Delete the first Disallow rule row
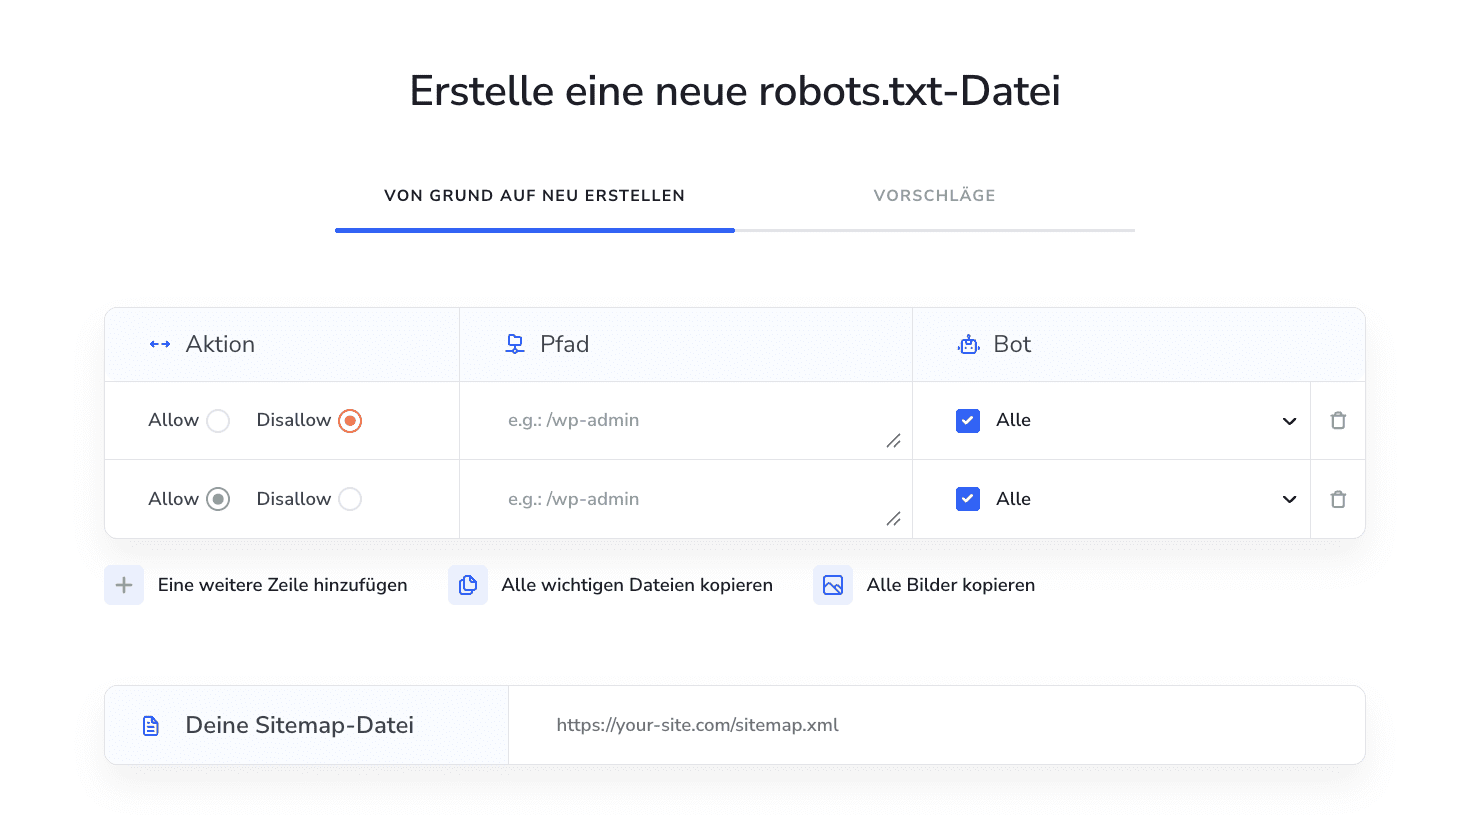This screenshot has height=834, width=1478. click(x=1337, y=420)
